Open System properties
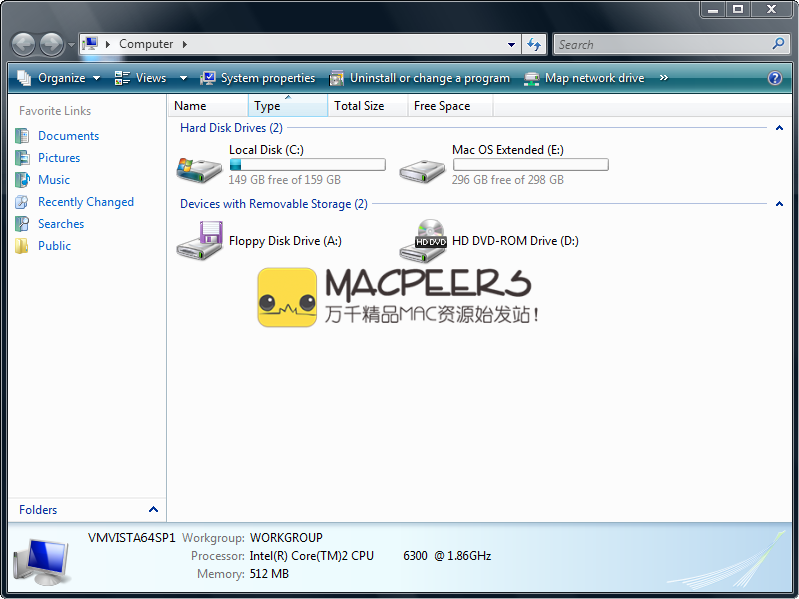Image resolution: width=799 pixels, height=599 pixels. [258, 78]
